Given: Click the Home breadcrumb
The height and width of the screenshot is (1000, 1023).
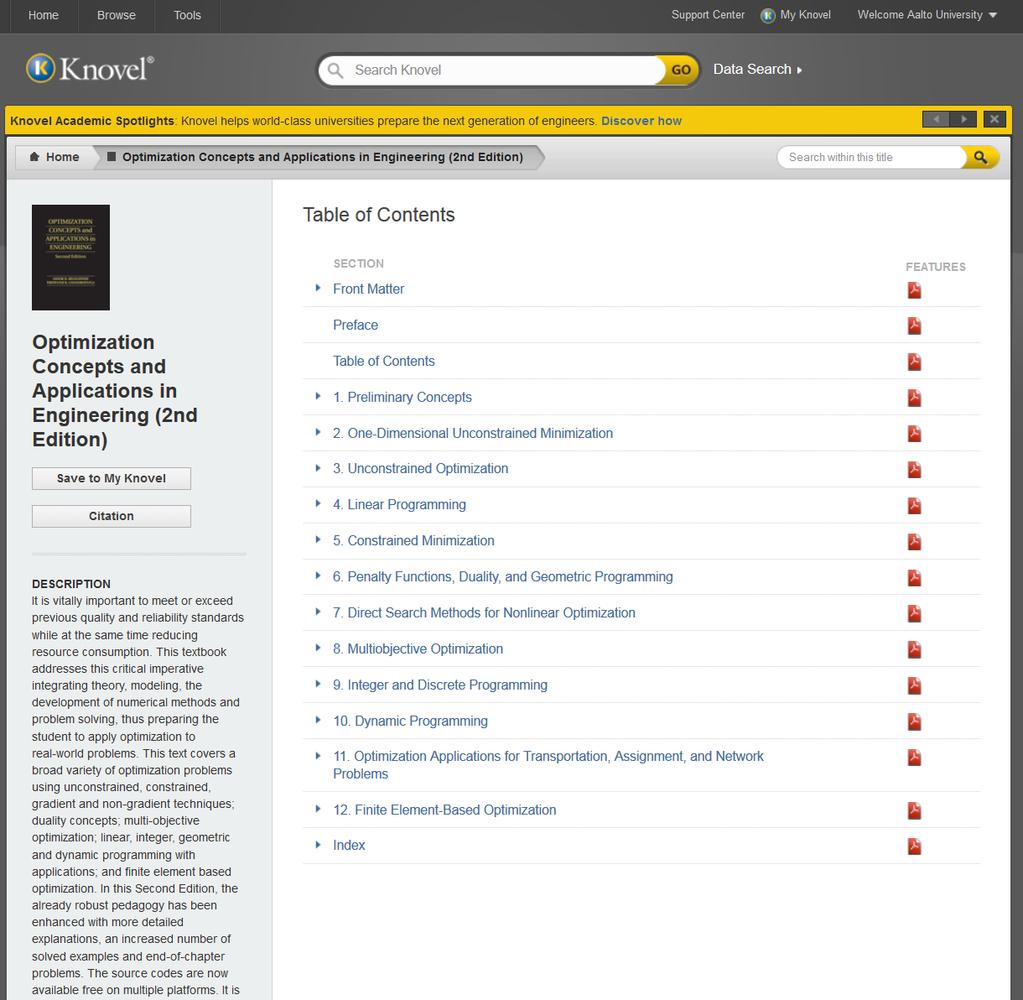Looking at the screenshot, I should [55, 157].
